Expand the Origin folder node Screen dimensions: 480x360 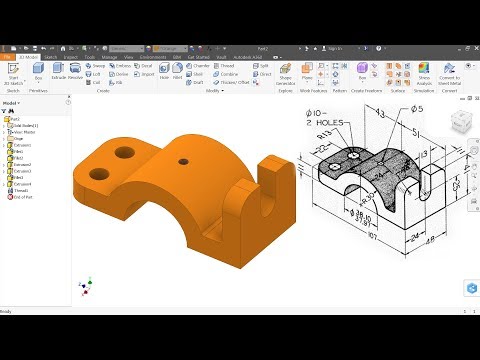click(x=4, y=139)
